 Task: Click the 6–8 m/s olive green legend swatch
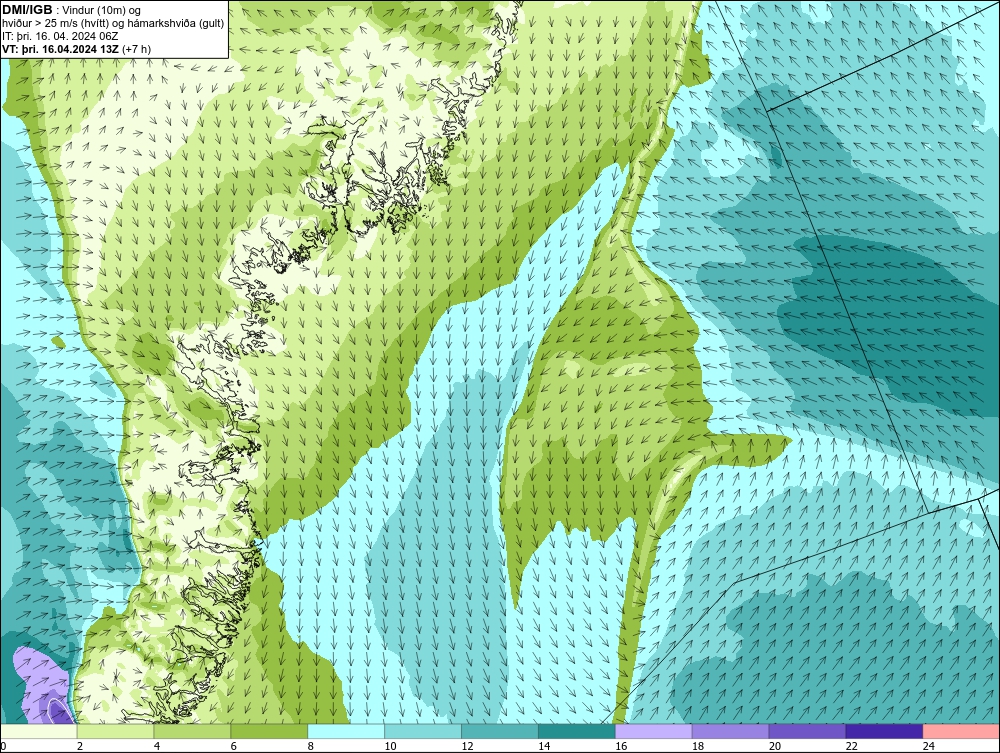(x=269, y=731)
